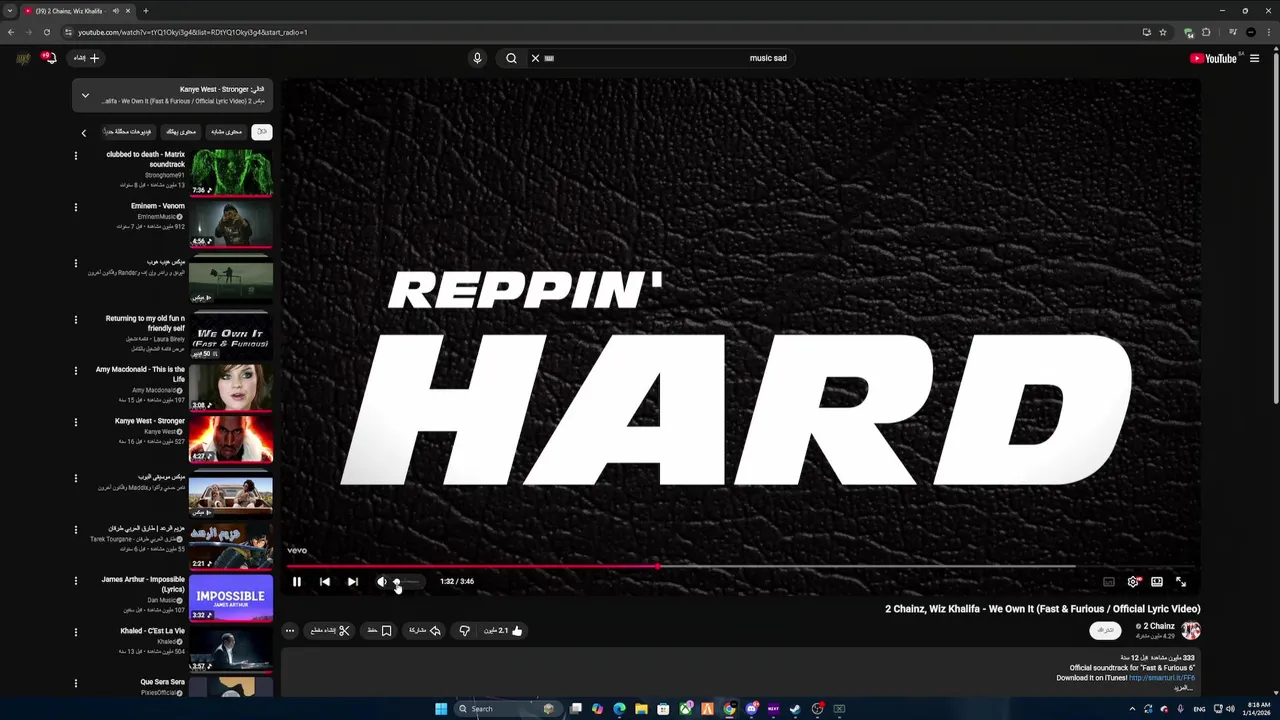Reload the page in Chrome
This screenshot has width=1280, height=720.
point(46,32)
